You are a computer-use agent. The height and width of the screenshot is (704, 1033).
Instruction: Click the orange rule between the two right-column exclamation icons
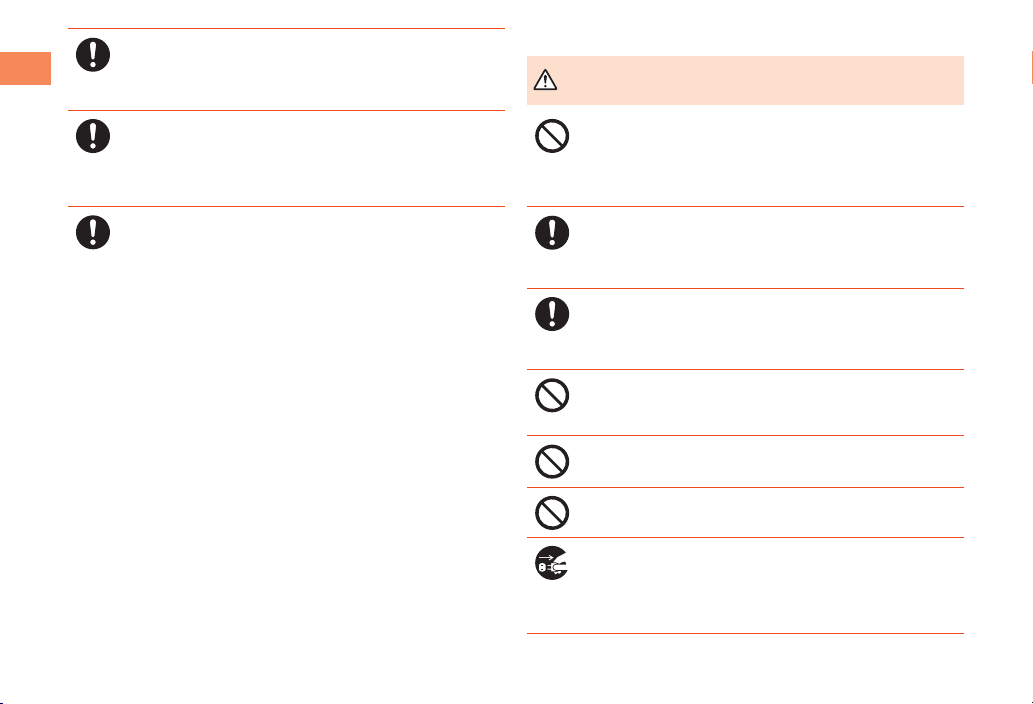(745, 288)
